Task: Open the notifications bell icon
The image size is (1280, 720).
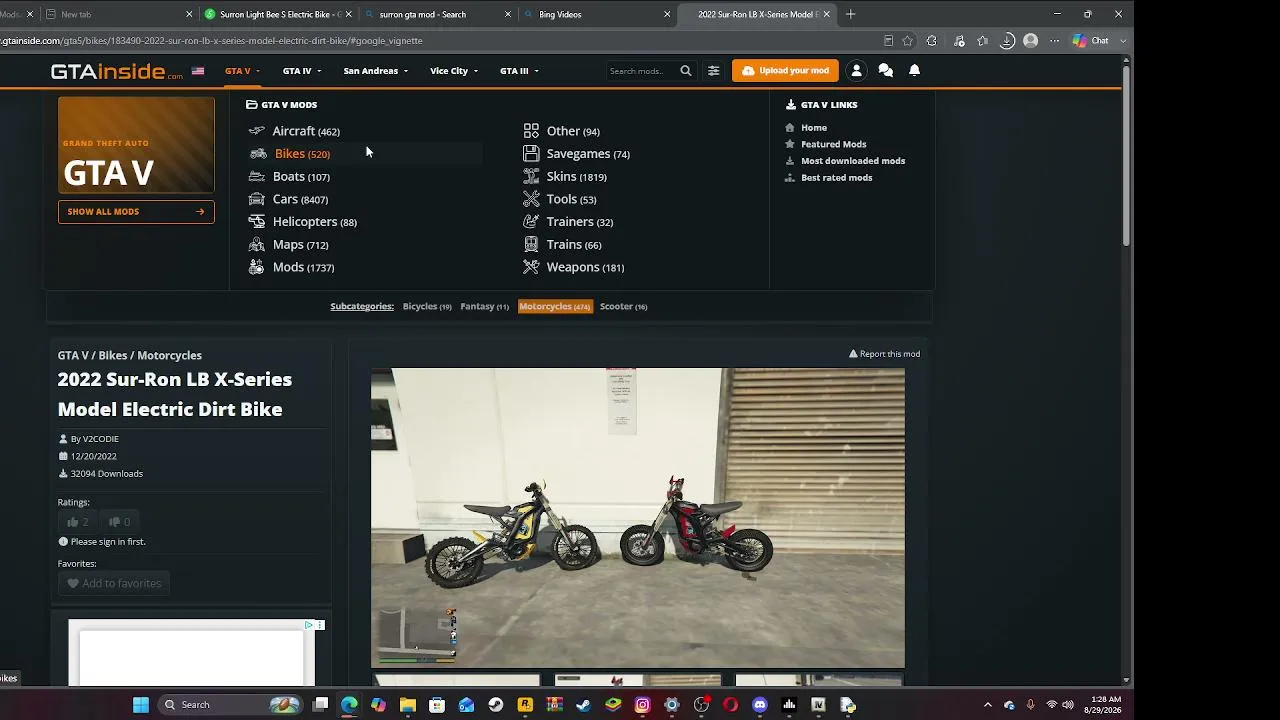Action: coord(914,71)
